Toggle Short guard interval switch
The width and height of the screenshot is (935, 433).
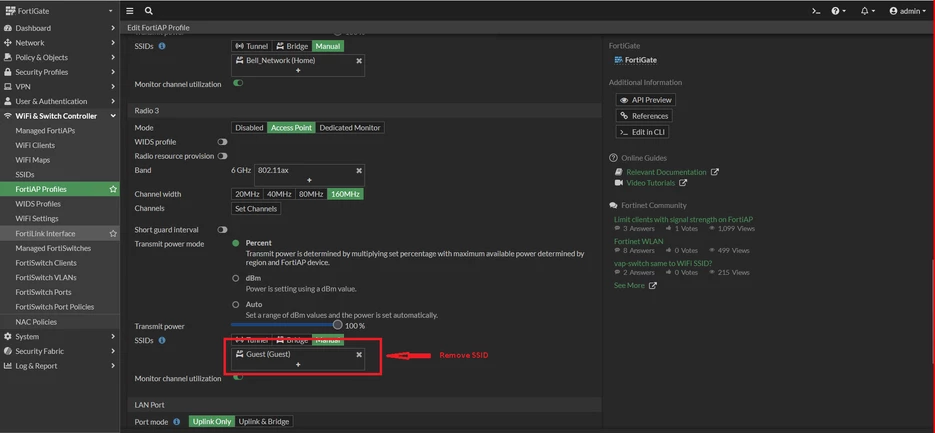pyautogui.click(x=222, y=230)
